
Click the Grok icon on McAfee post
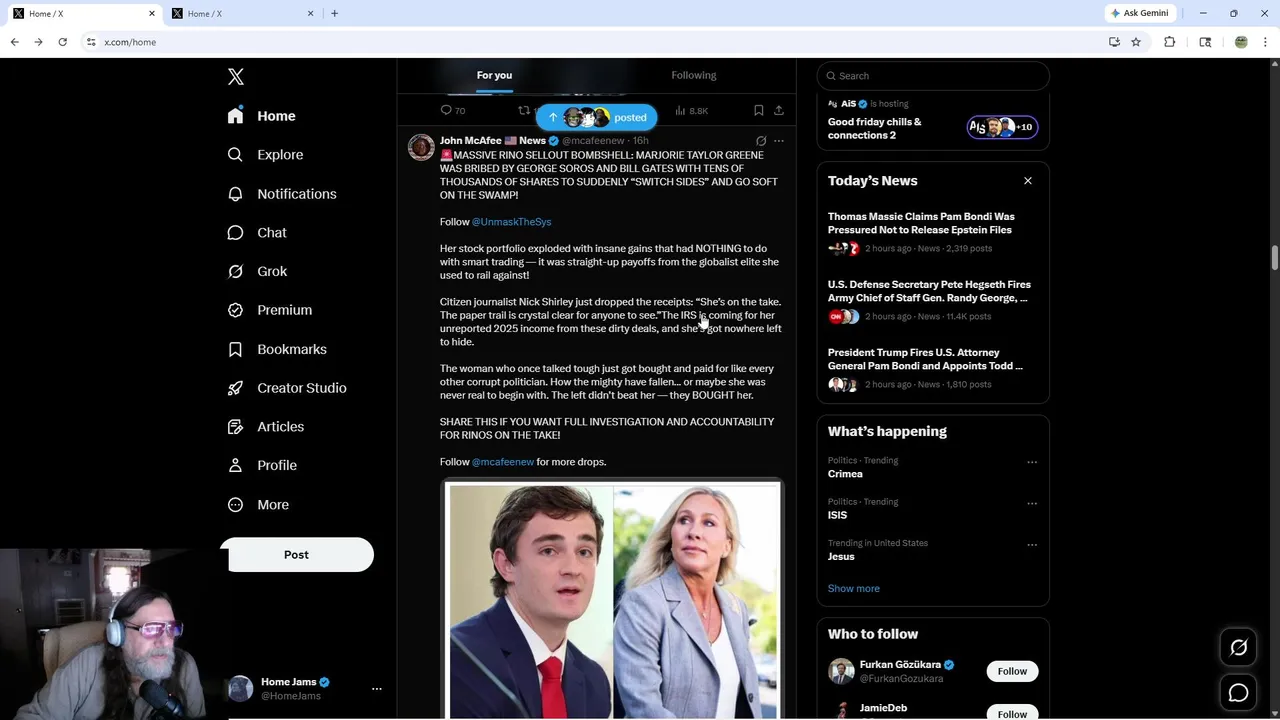coord(761,141)
